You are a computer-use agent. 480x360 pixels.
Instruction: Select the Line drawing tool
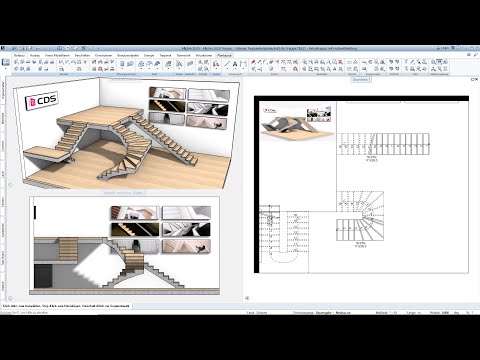click(227, 64)
